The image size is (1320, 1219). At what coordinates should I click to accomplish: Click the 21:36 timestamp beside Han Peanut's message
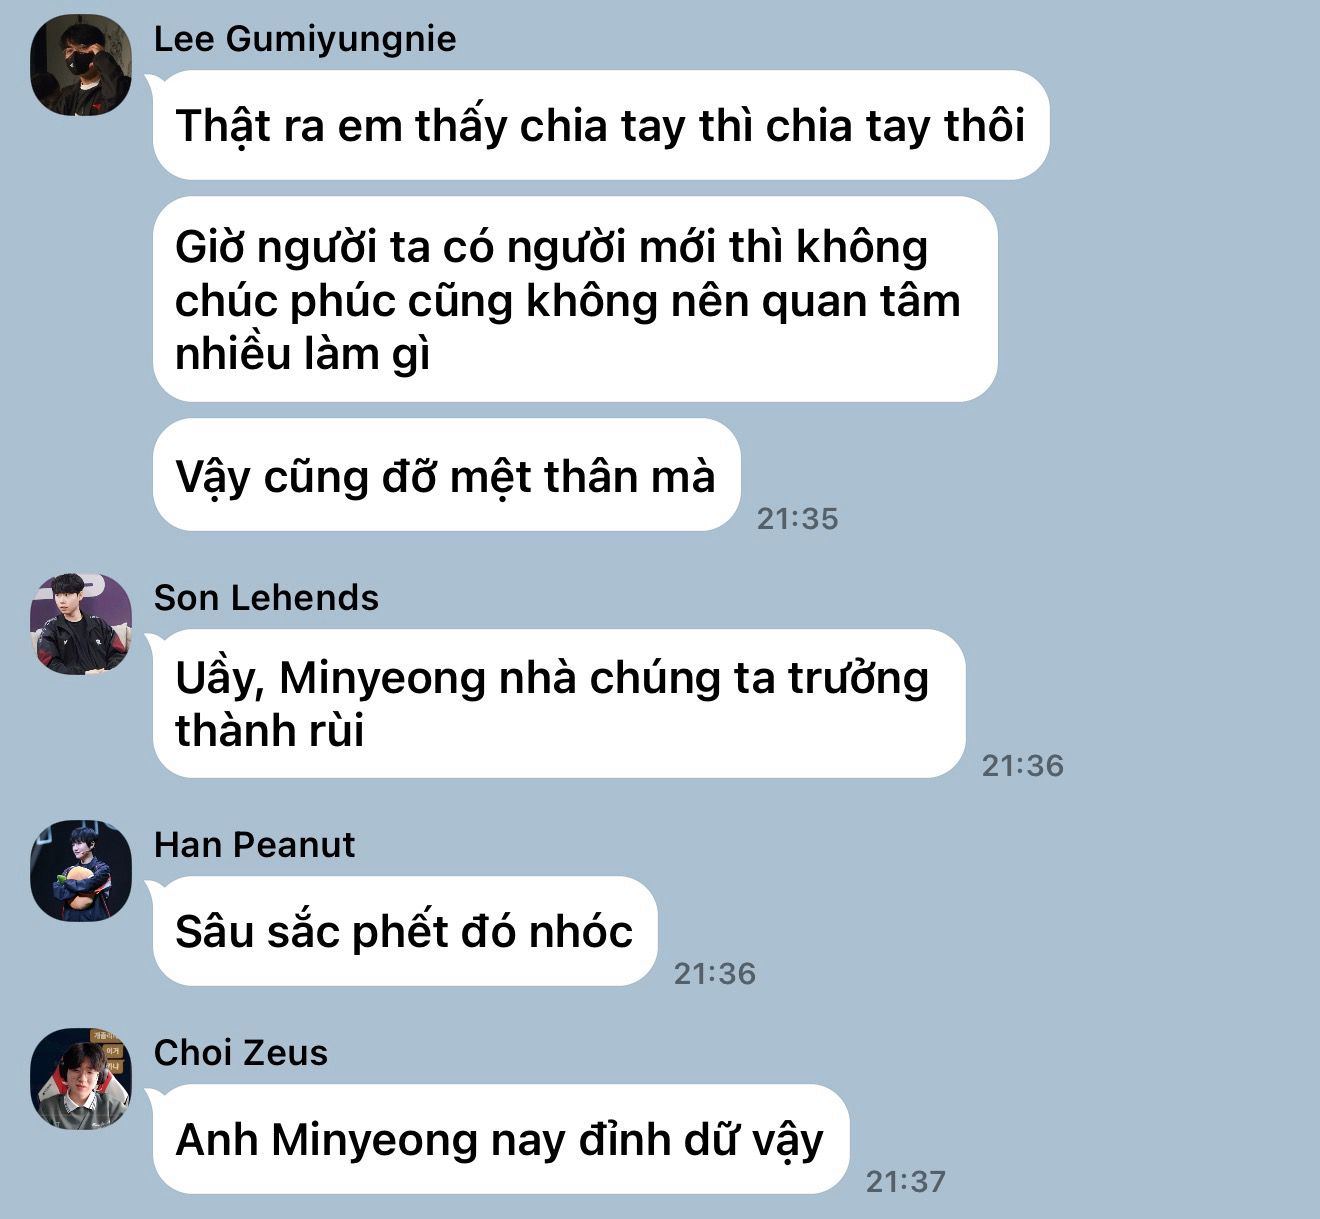click(x=714, y=973)
